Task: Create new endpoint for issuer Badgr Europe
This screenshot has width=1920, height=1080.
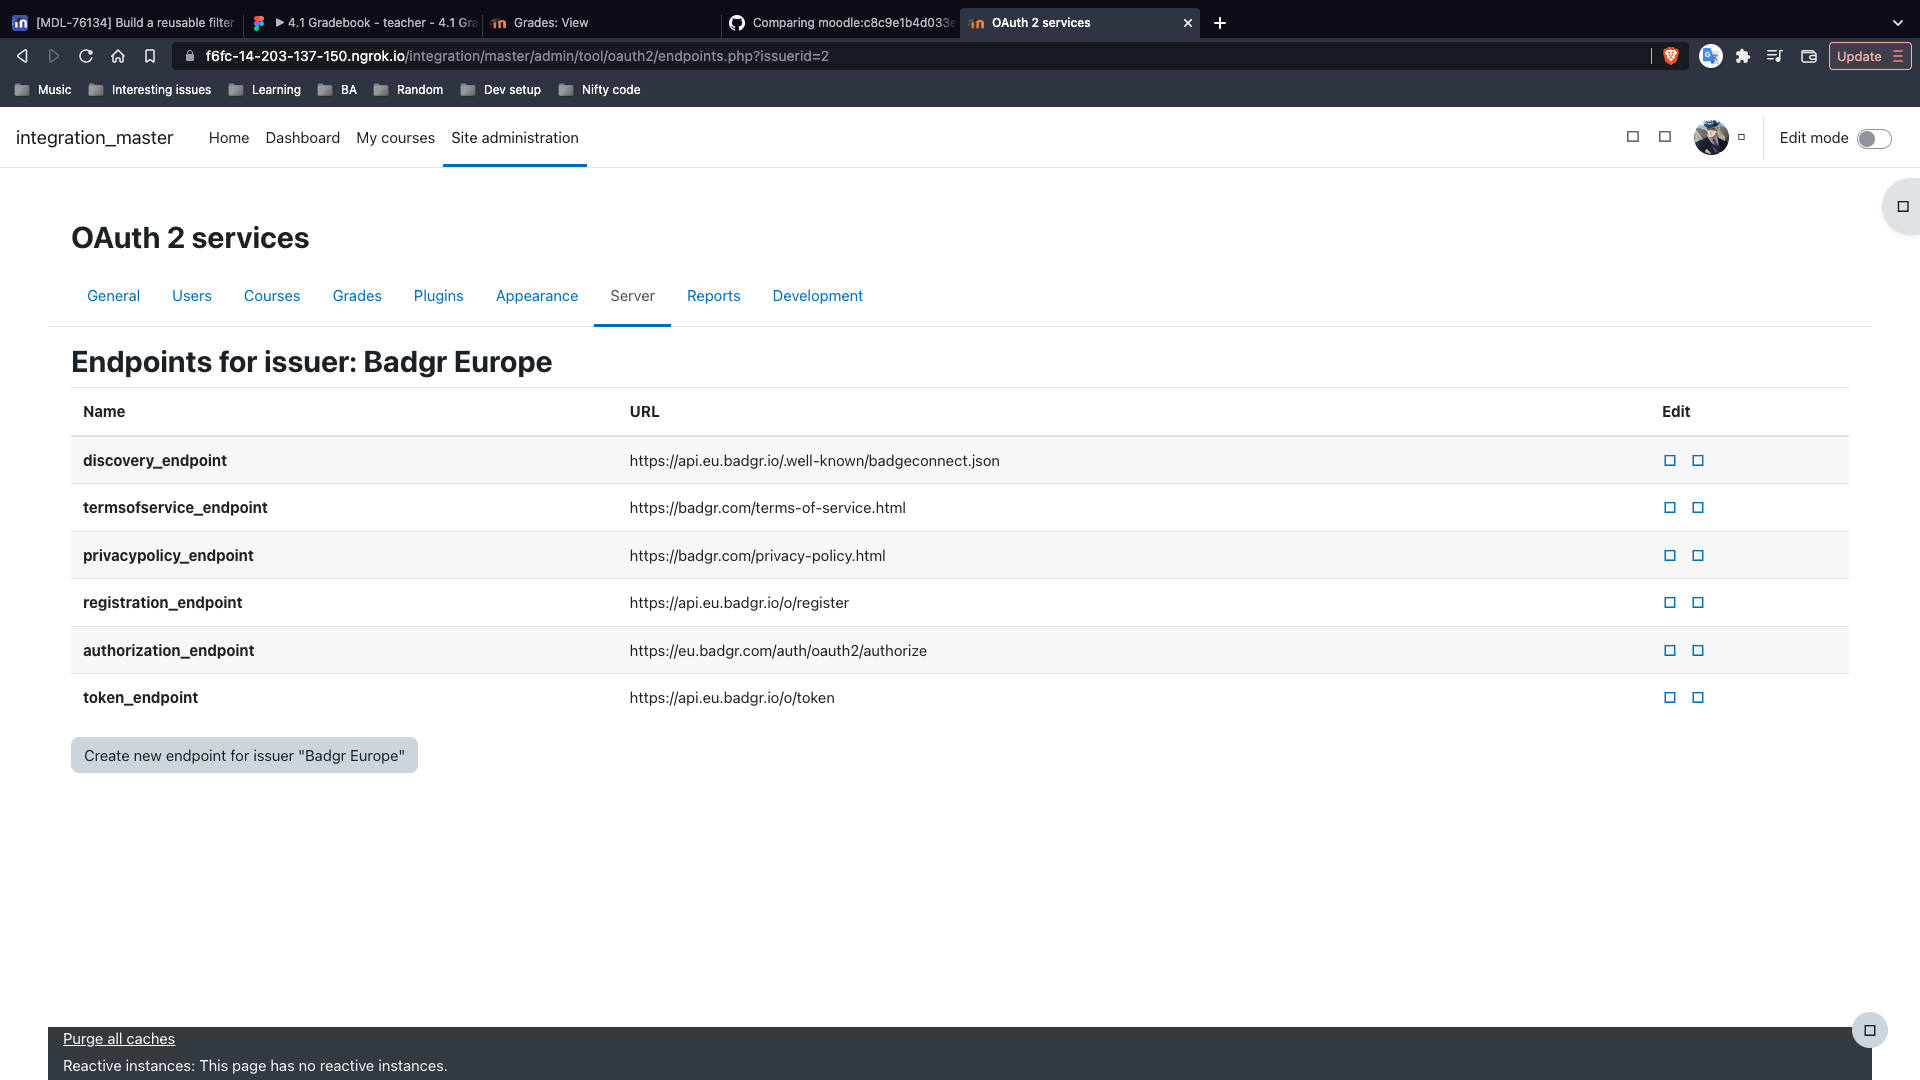Action: coord(244,756)
